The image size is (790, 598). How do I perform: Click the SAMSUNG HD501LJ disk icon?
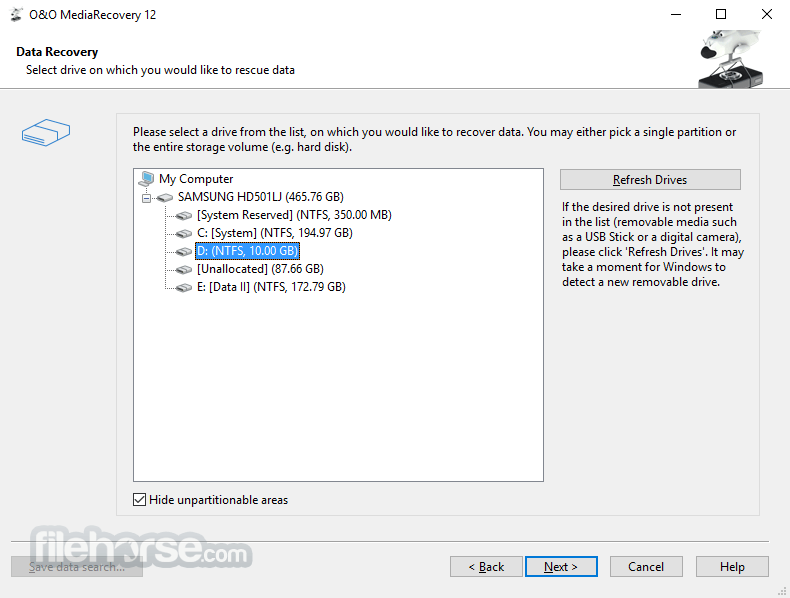pos(165,197)
